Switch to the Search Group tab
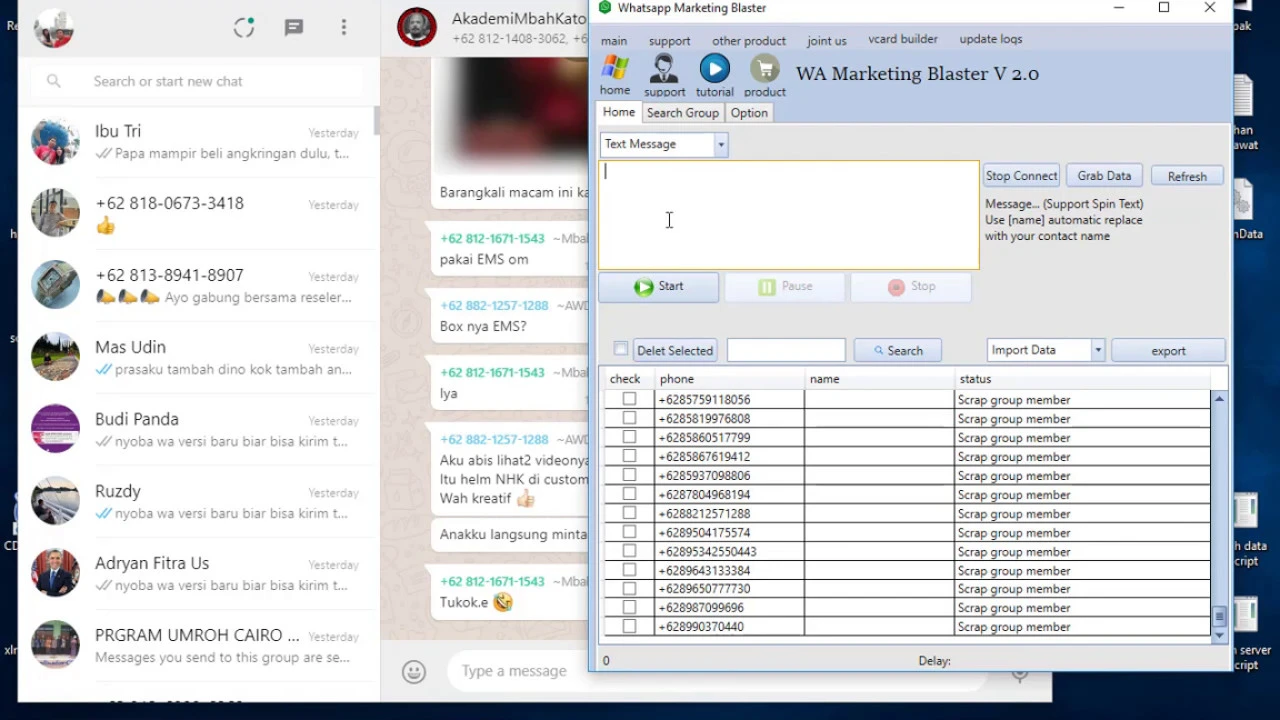The width and height of the screenshot is (1280, 720). 682,113
